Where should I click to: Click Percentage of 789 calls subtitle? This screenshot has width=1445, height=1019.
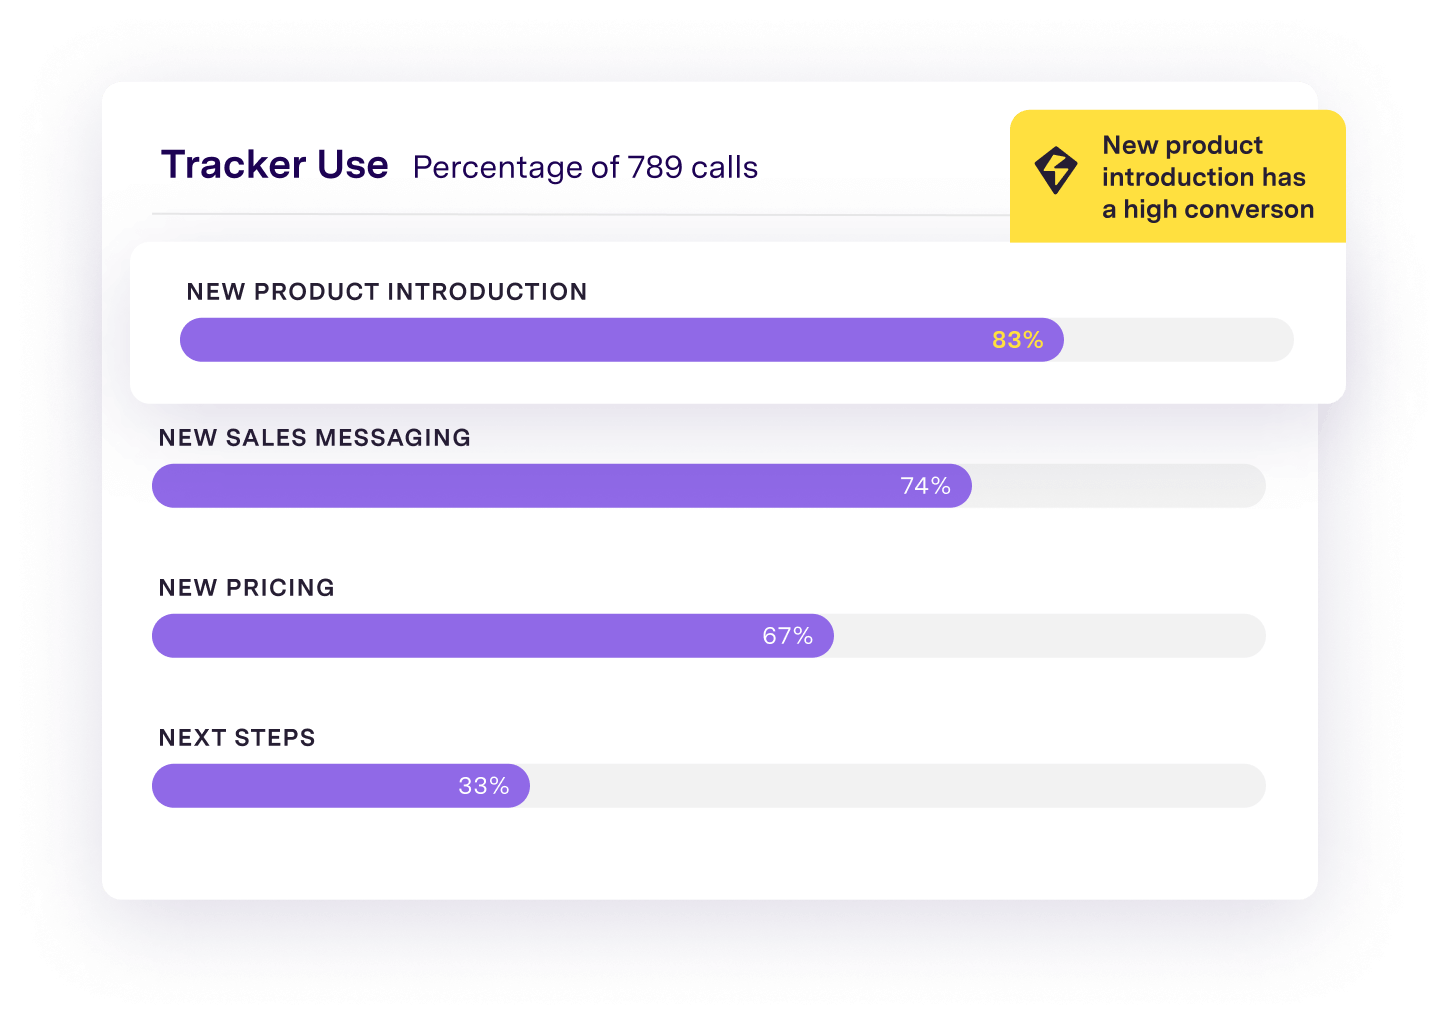click(586, 167)
